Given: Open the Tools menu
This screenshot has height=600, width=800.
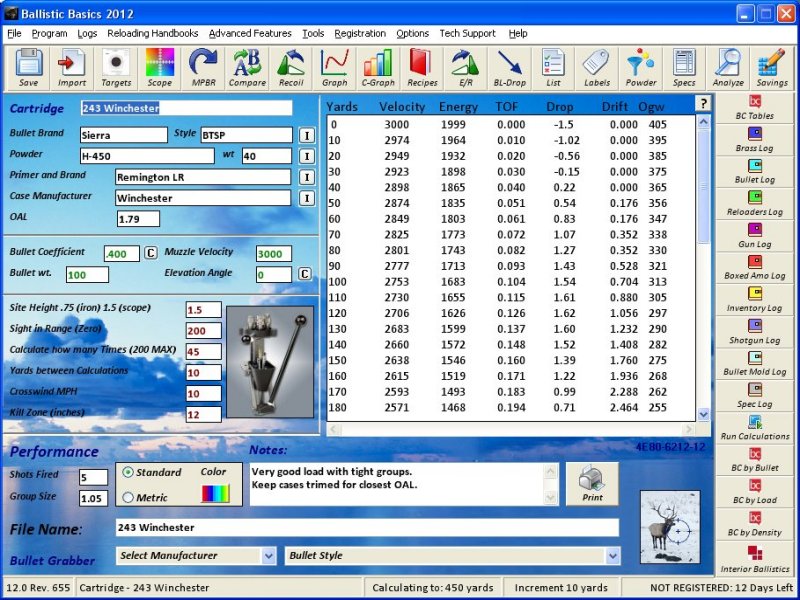Looking at the screenshot, I should coord(313,34).
